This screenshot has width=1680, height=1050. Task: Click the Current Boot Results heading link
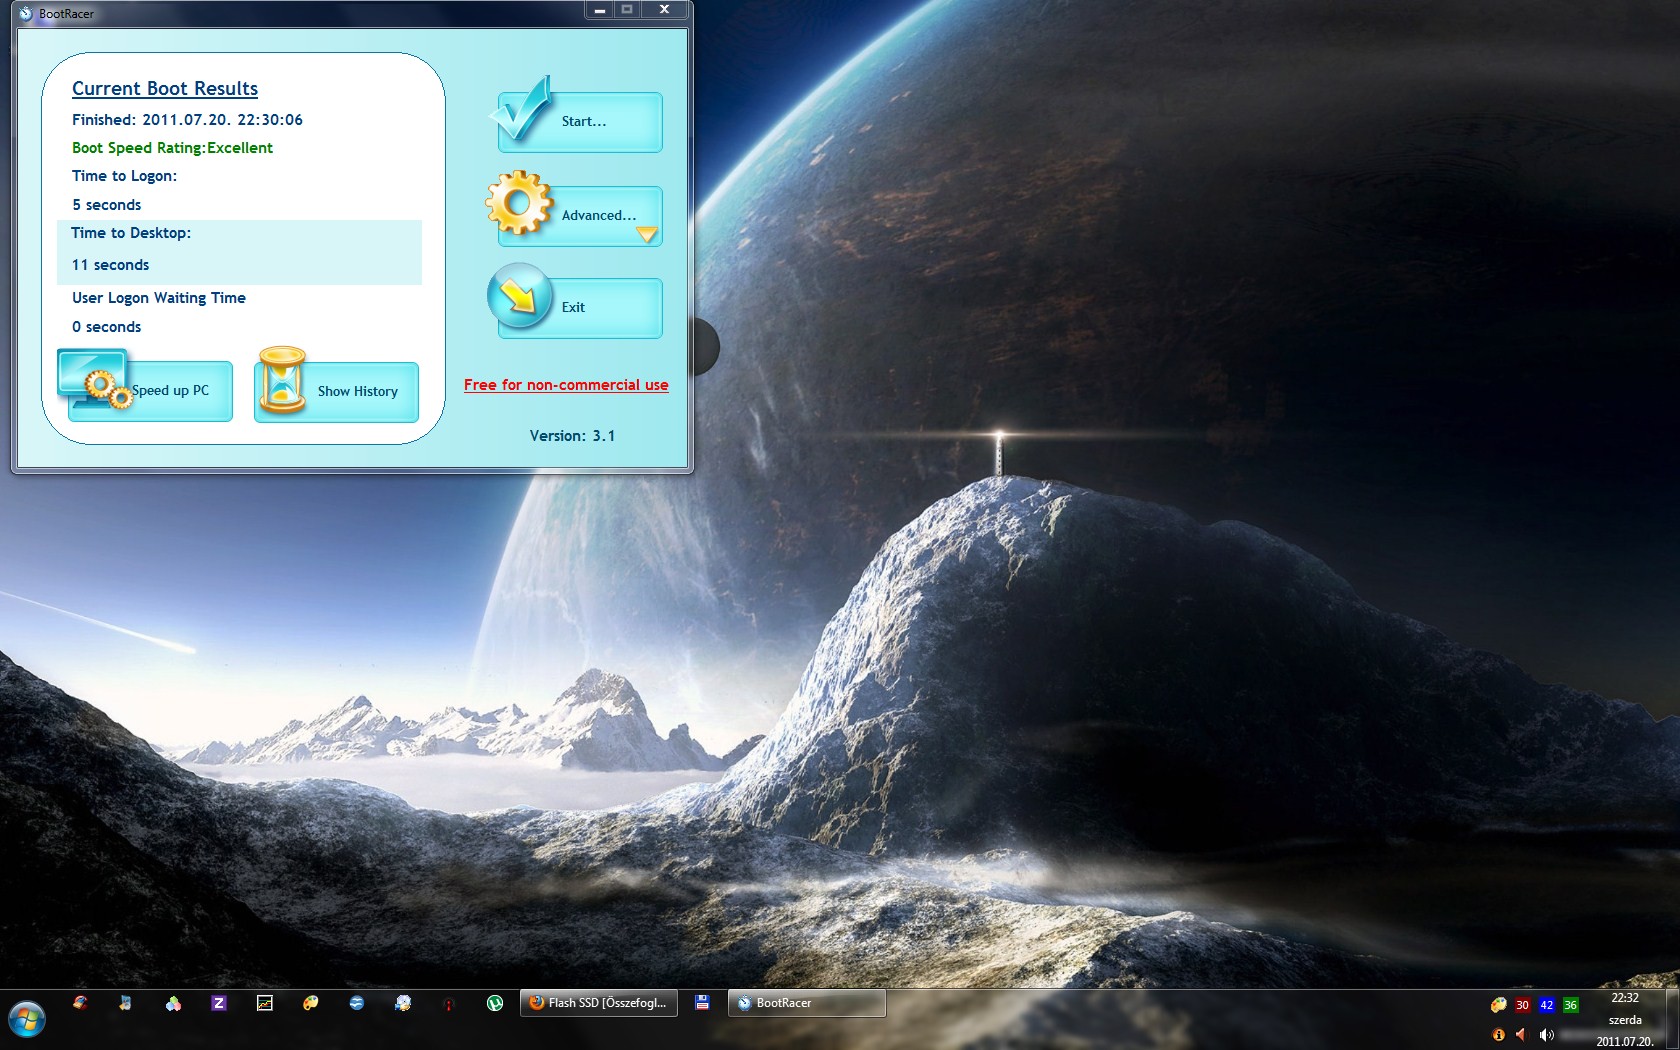tap(165, 88)
